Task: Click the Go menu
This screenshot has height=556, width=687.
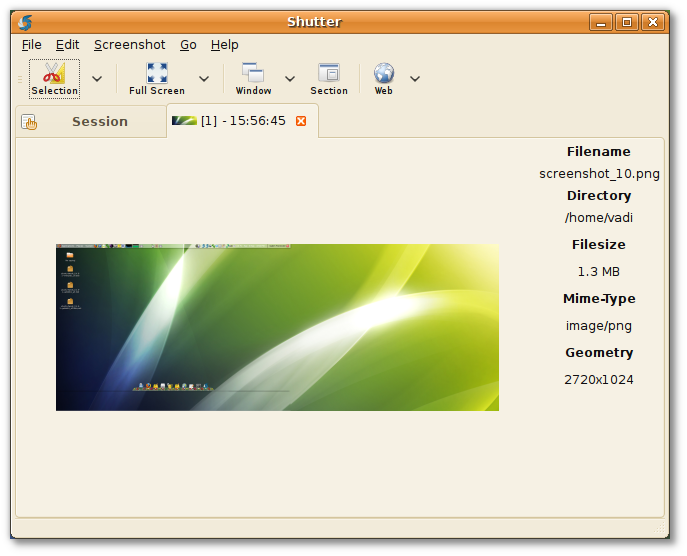Action: 188,45
